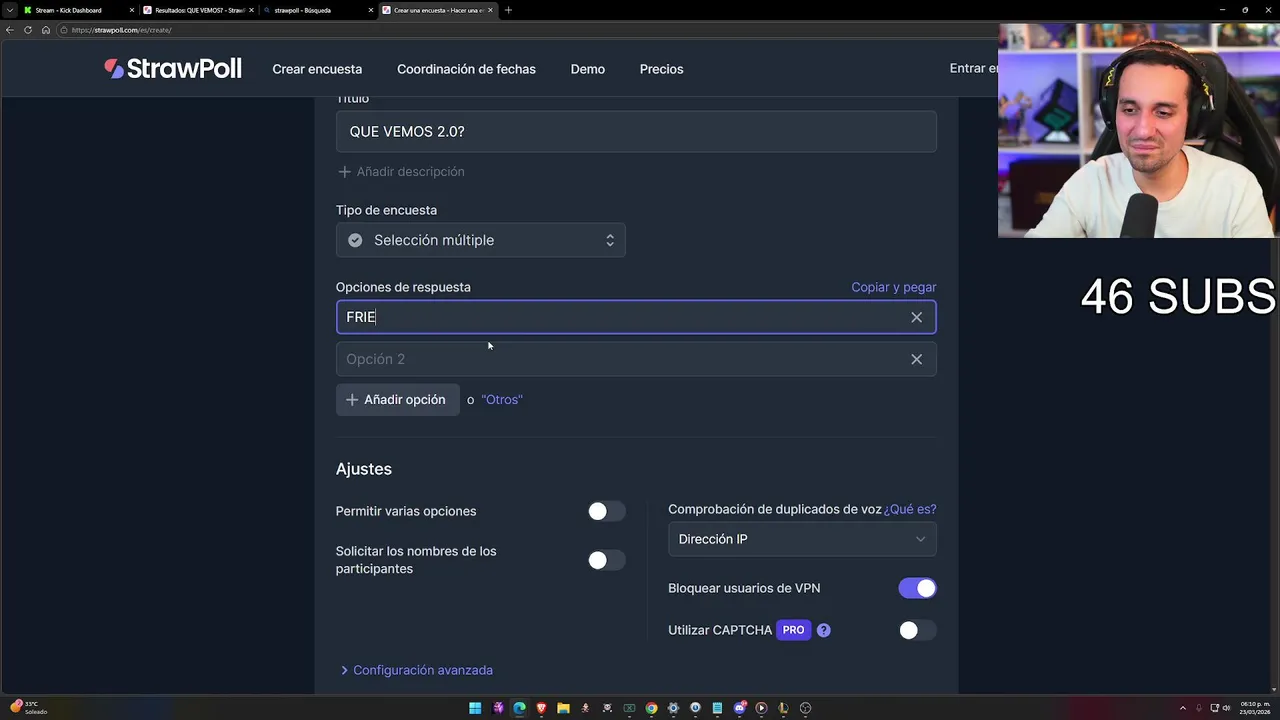Click Copiar y pegar link

pos(894,287)
